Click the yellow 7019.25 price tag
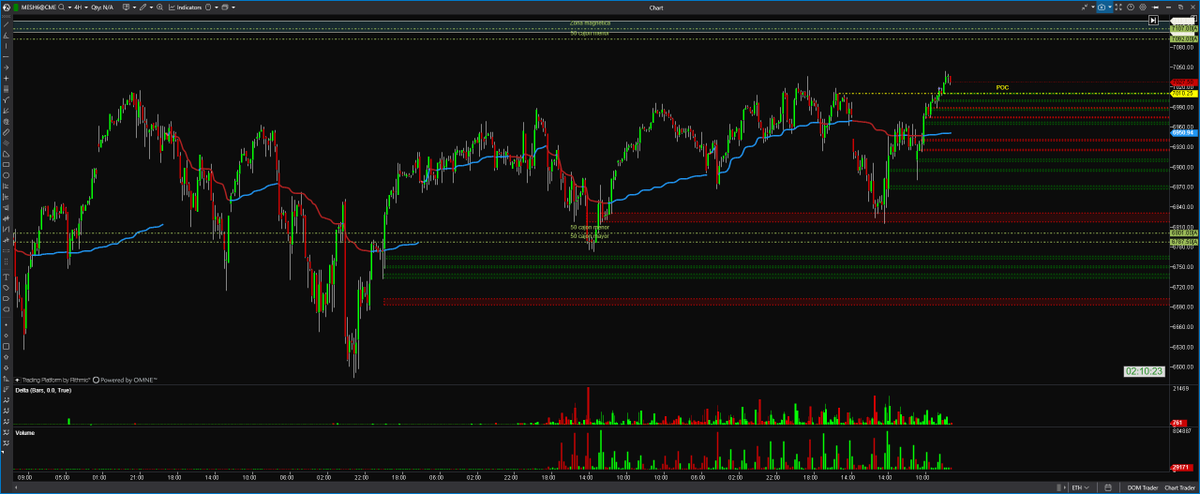Viewport: 1200px width, 494px height. pyautogui.click(x=1184, y=92)
